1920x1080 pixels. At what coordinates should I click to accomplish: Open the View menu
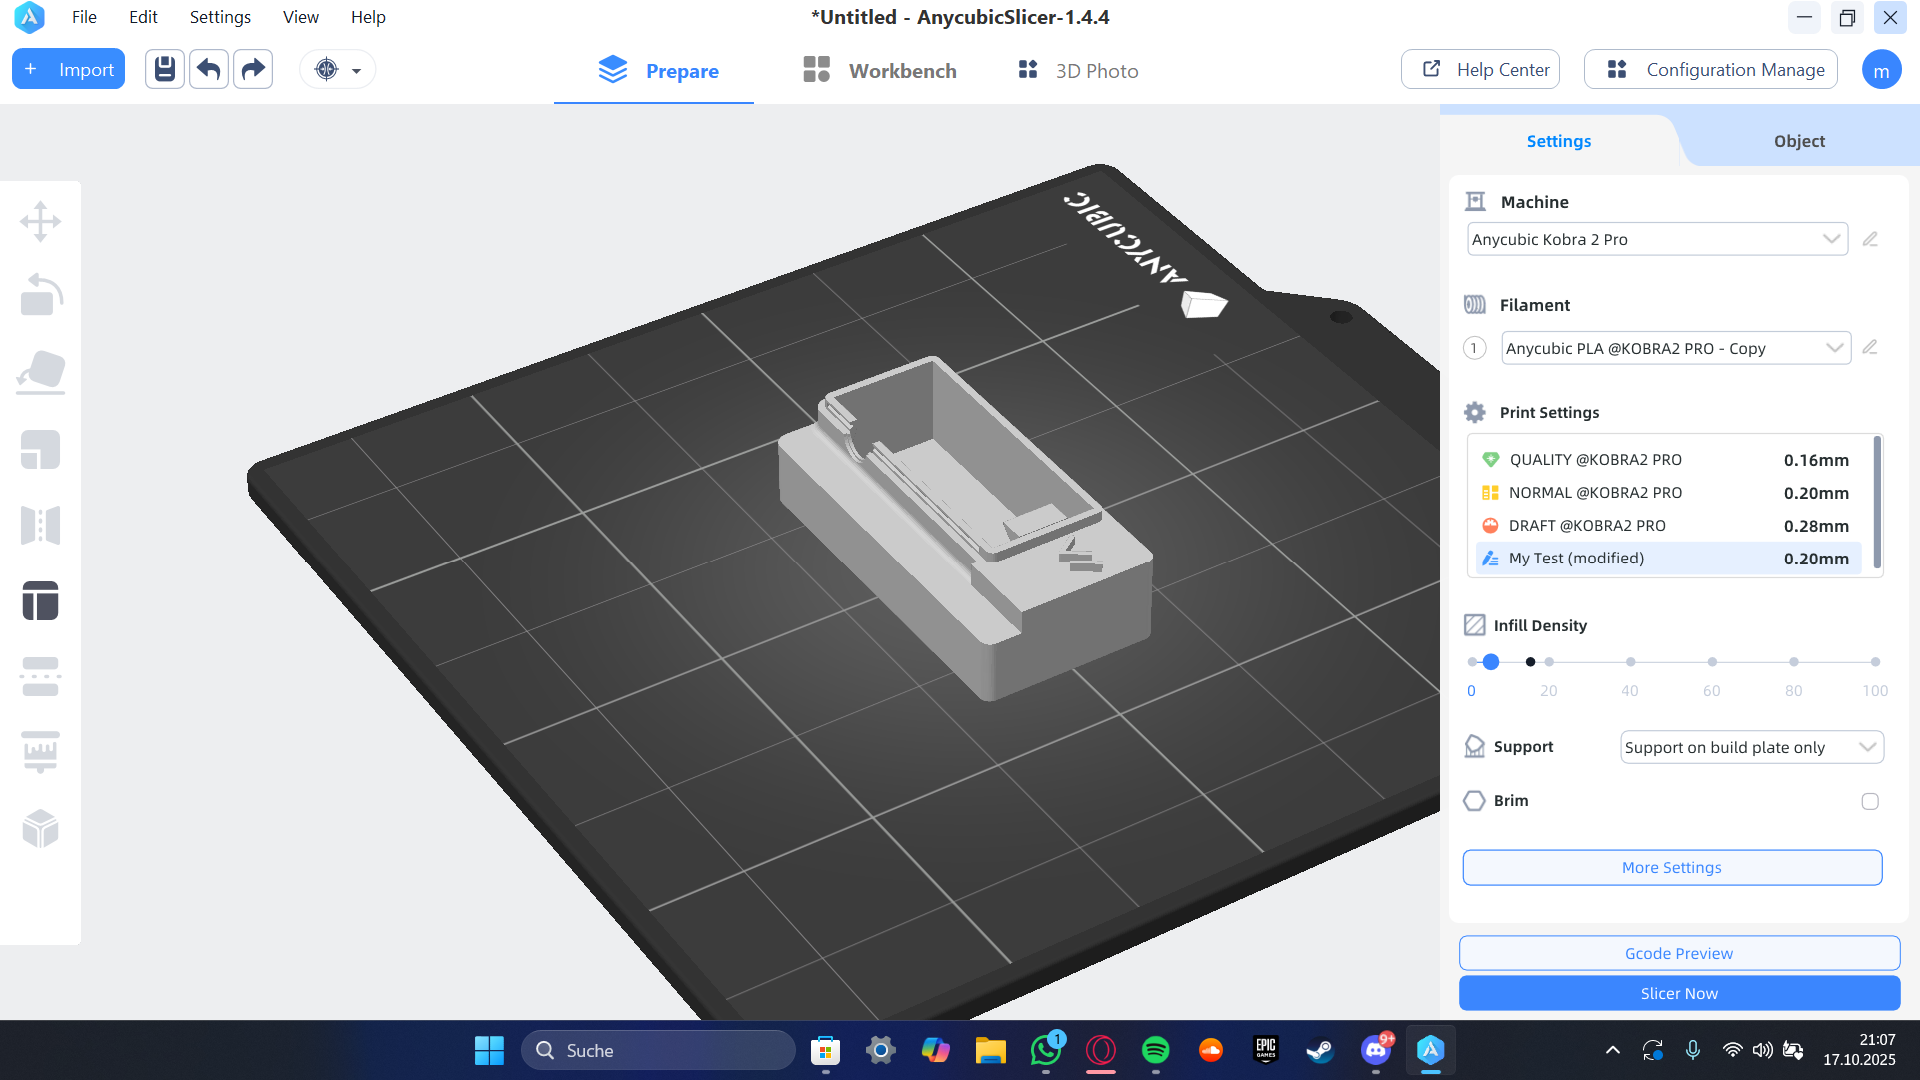click(300, 17)
